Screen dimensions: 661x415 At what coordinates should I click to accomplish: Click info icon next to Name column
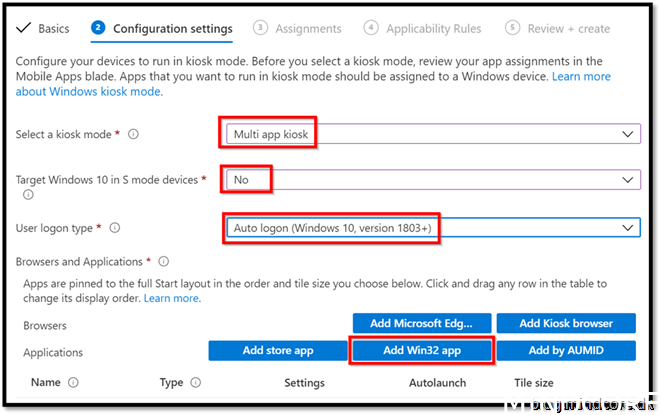tap(73, 382)
